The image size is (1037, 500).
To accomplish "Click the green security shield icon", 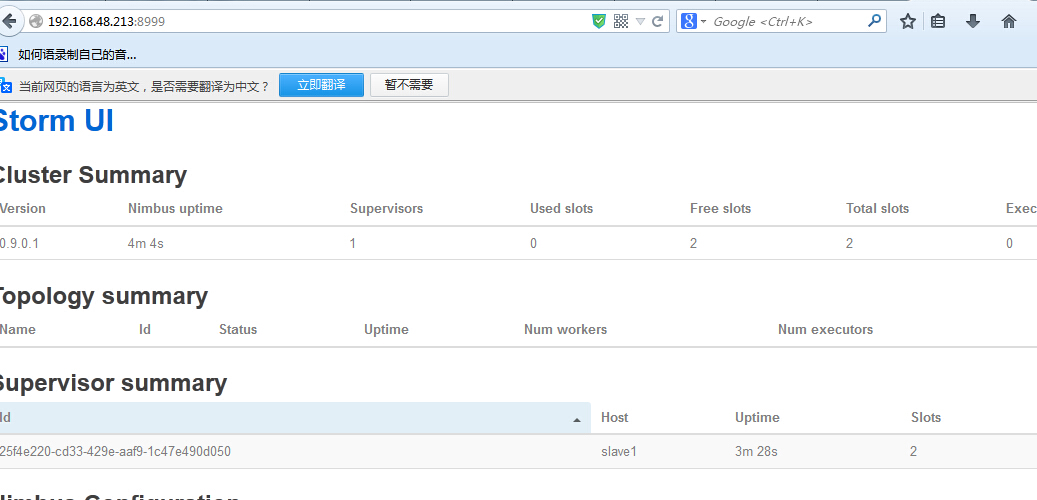I will click(599, 21).
